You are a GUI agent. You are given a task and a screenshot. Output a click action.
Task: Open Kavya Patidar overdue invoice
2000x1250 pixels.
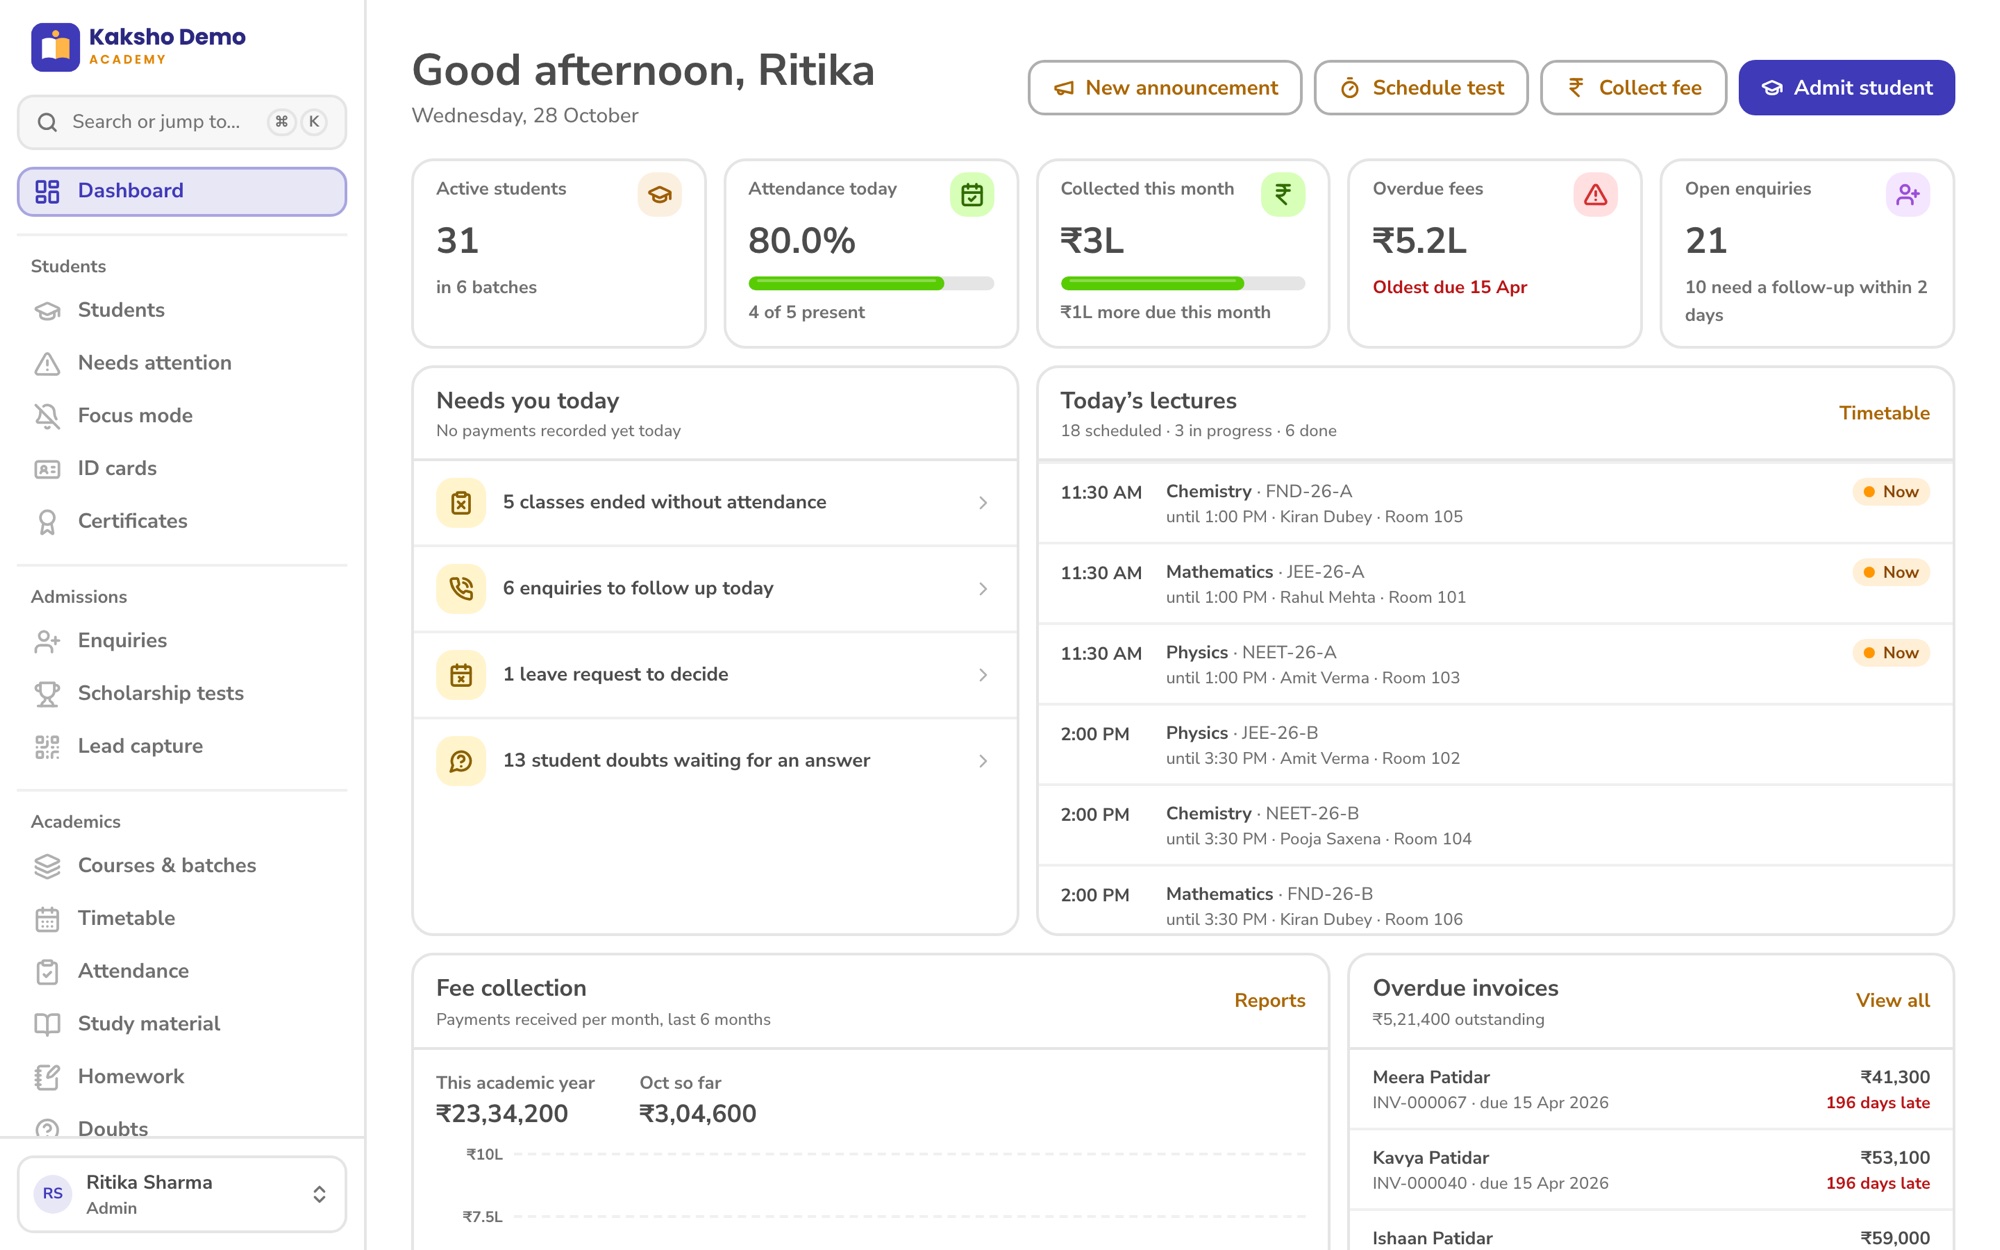pos(1651,1170)
